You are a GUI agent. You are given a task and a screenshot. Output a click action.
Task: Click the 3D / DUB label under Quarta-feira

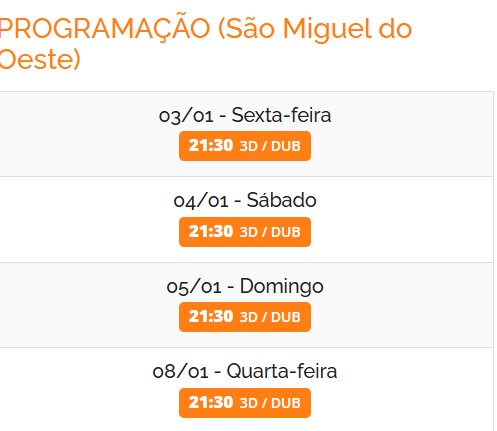tap(270, 403)
